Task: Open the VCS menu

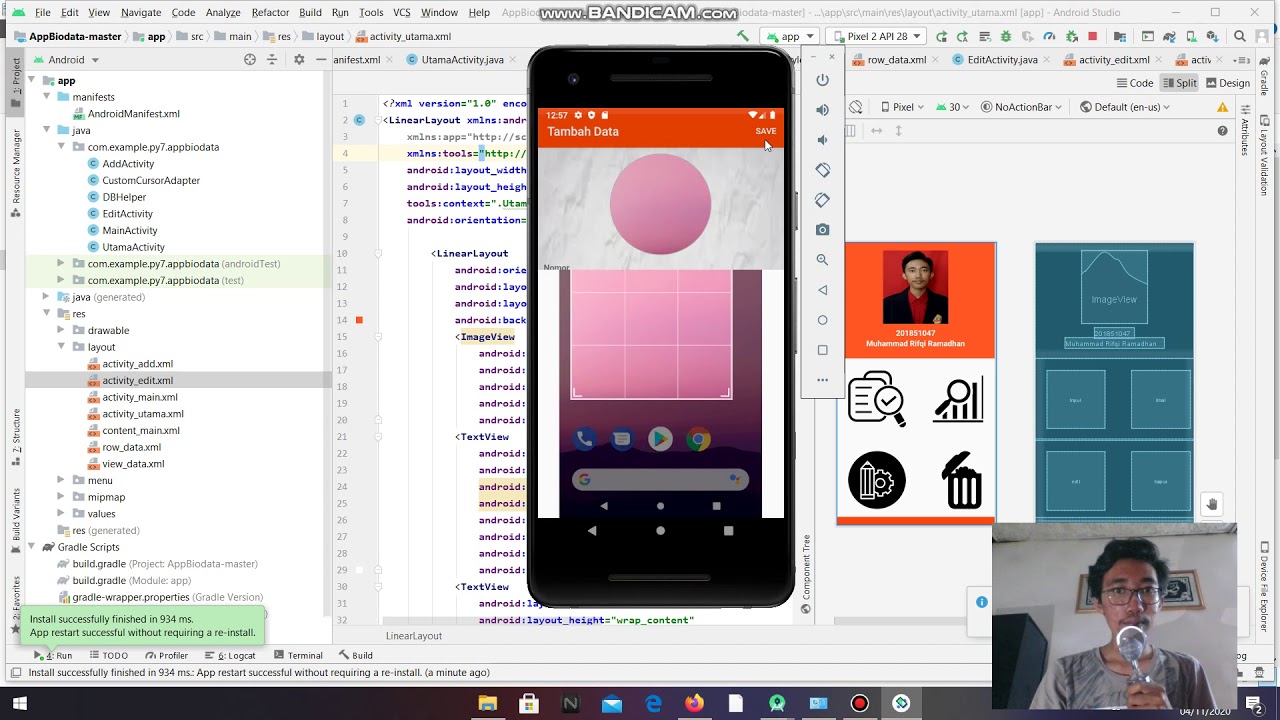Action: point(402,12)
